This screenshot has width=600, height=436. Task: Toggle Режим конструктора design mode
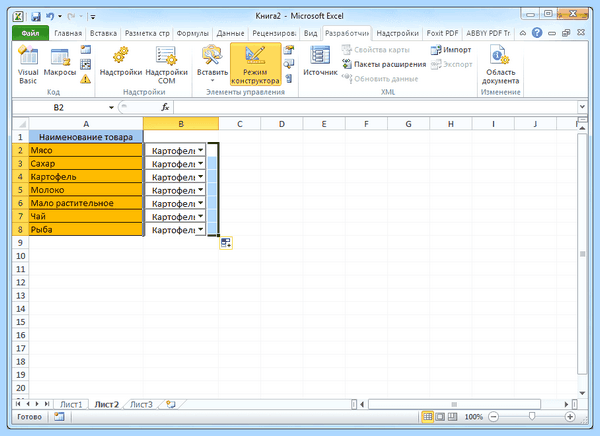click(255, 64)
